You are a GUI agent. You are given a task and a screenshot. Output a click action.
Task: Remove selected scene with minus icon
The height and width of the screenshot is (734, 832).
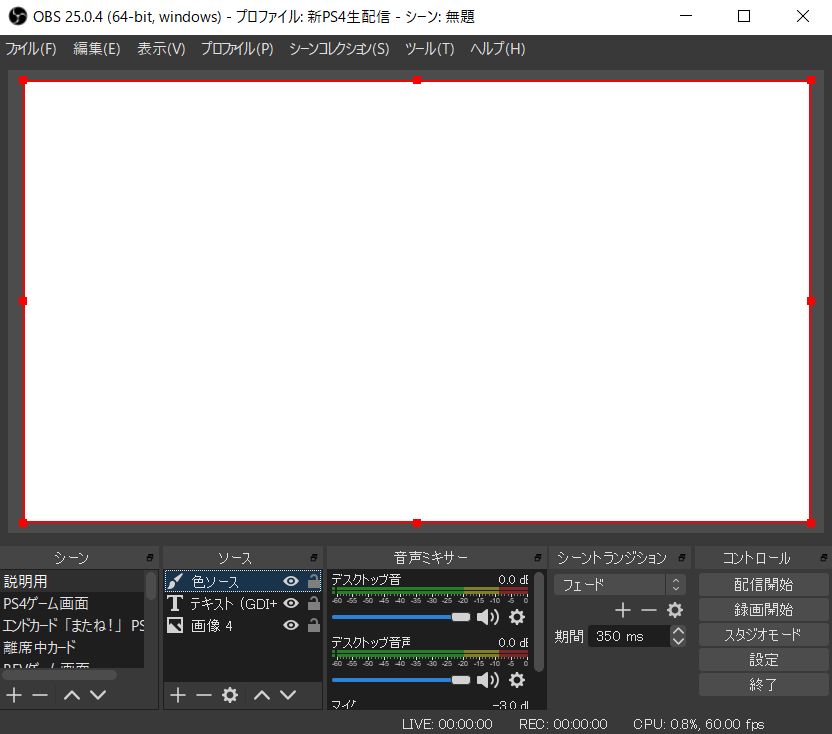[x=40, y=695]
